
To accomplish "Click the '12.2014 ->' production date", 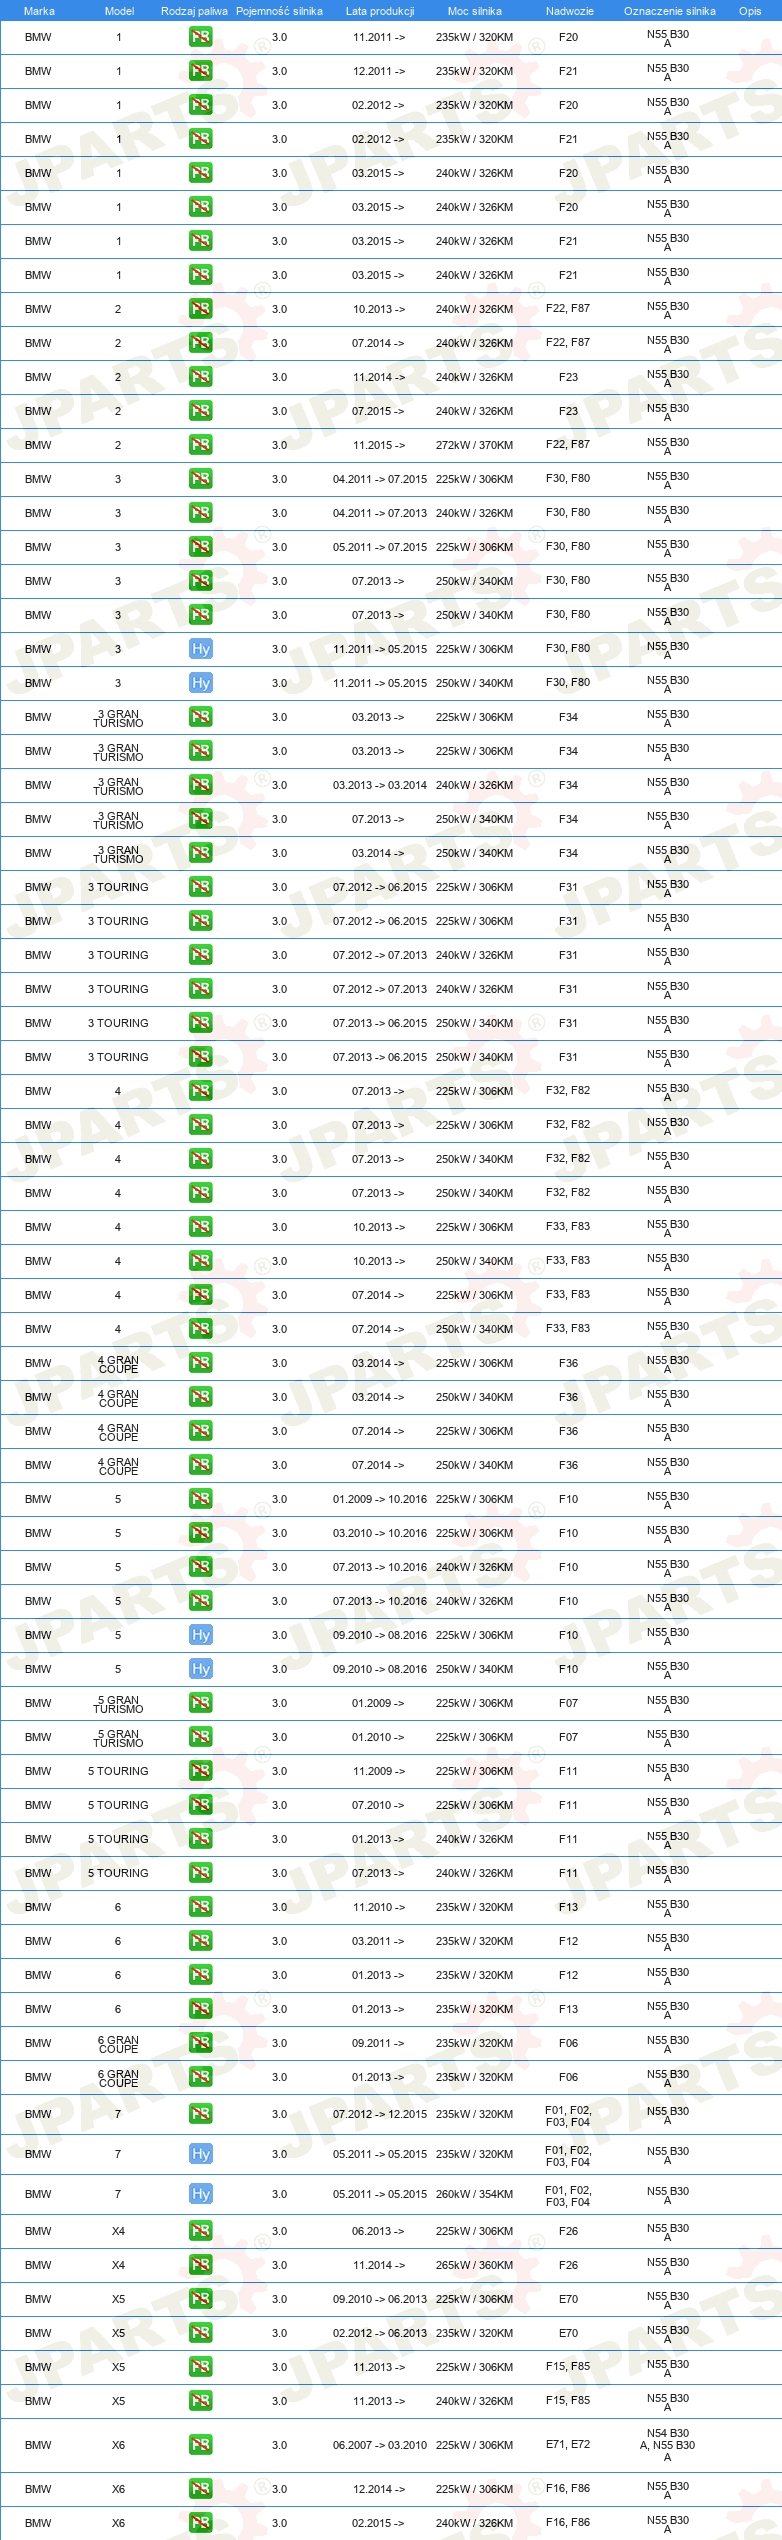I will (x=378, y=2489).
